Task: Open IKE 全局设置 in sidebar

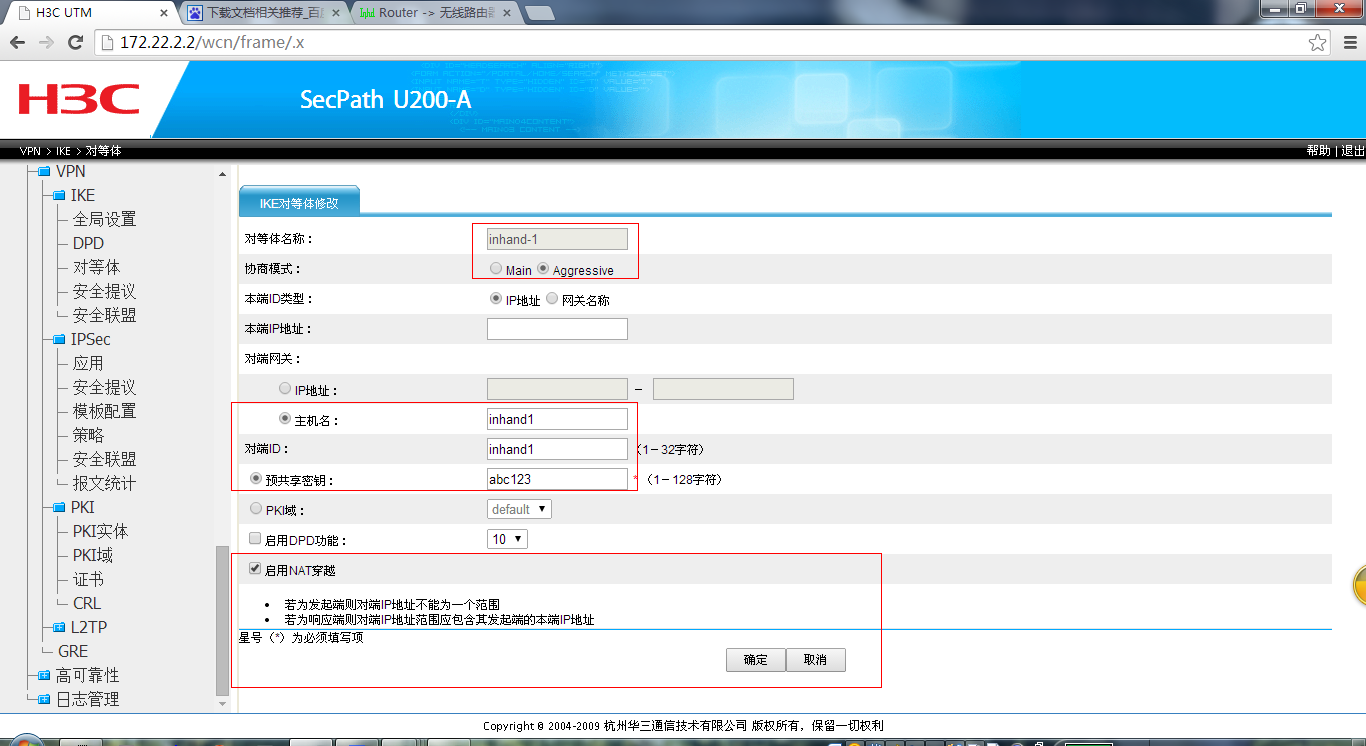Action: (x=104, y=219)
